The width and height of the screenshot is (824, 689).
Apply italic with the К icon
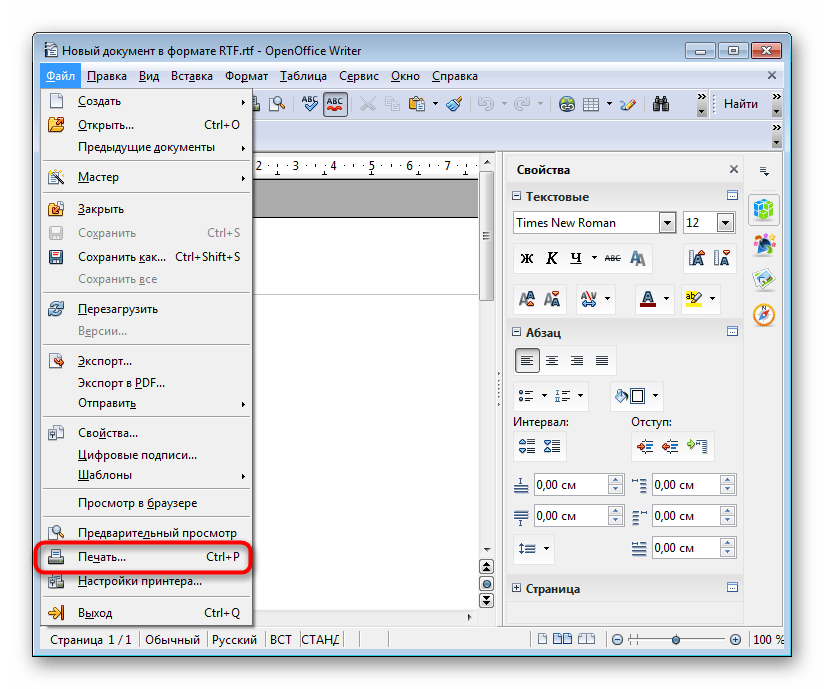click(552, 259)
